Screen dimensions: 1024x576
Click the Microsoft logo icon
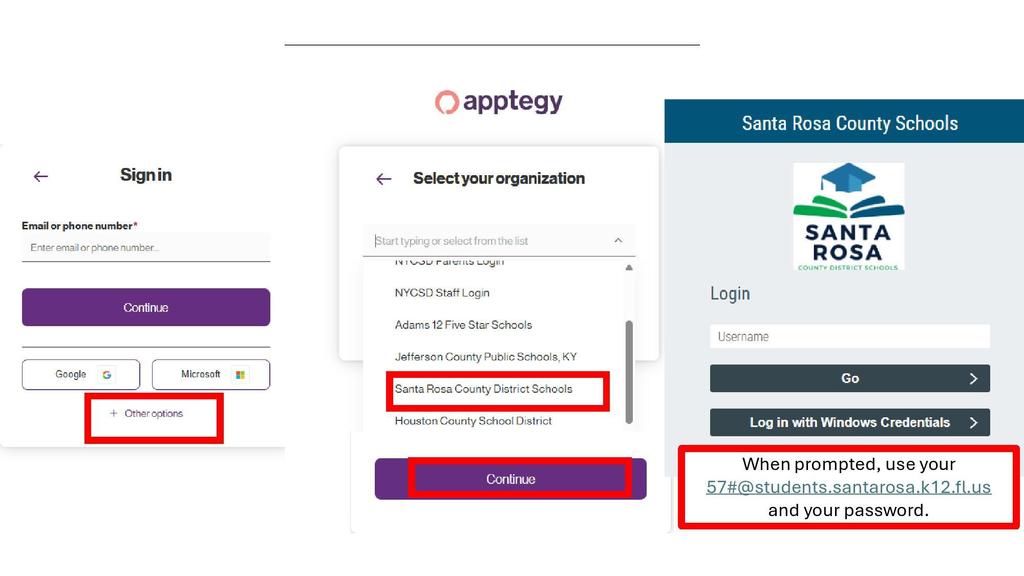tap(240, 375)
